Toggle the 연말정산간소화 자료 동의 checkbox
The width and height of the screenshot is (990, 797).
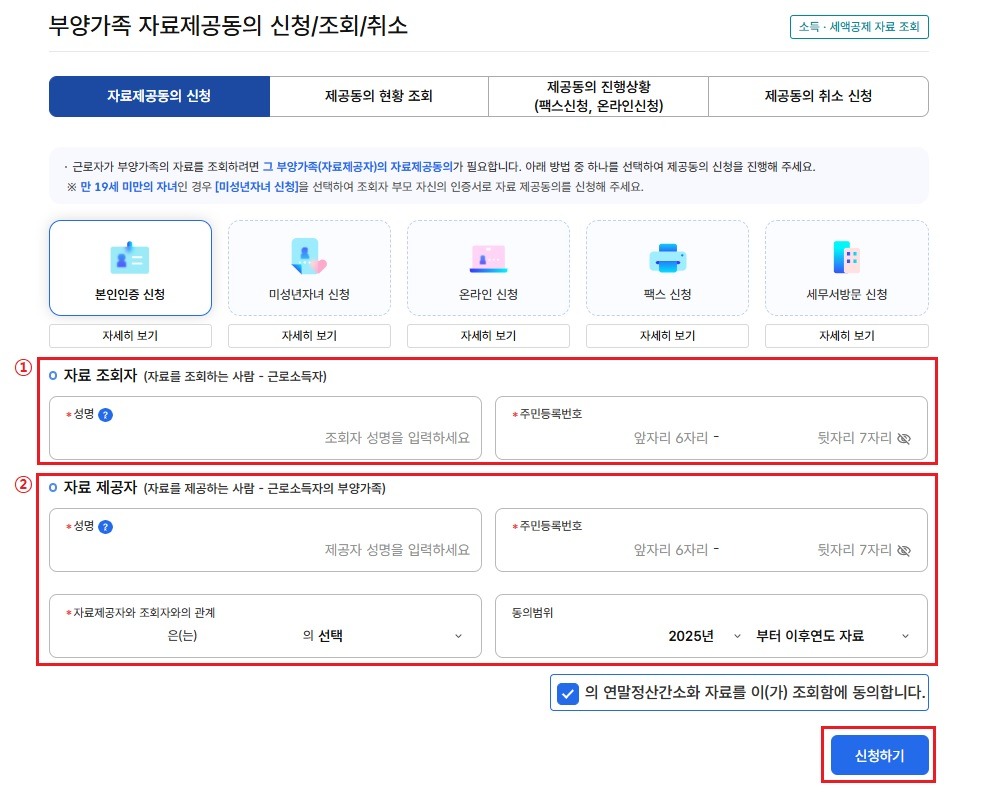(x=568, y=692)
